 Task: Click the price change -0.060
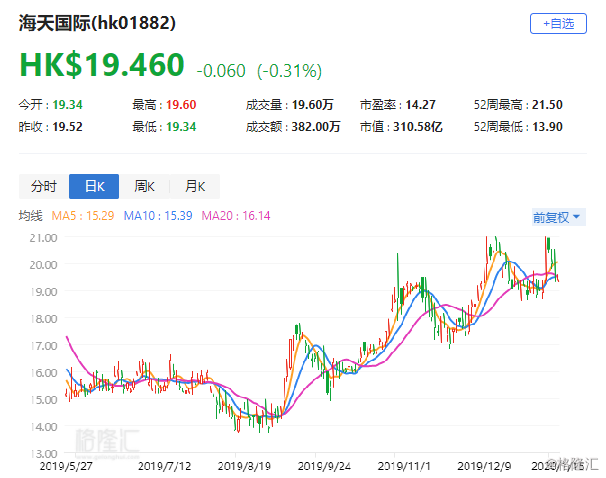point(221,71)
